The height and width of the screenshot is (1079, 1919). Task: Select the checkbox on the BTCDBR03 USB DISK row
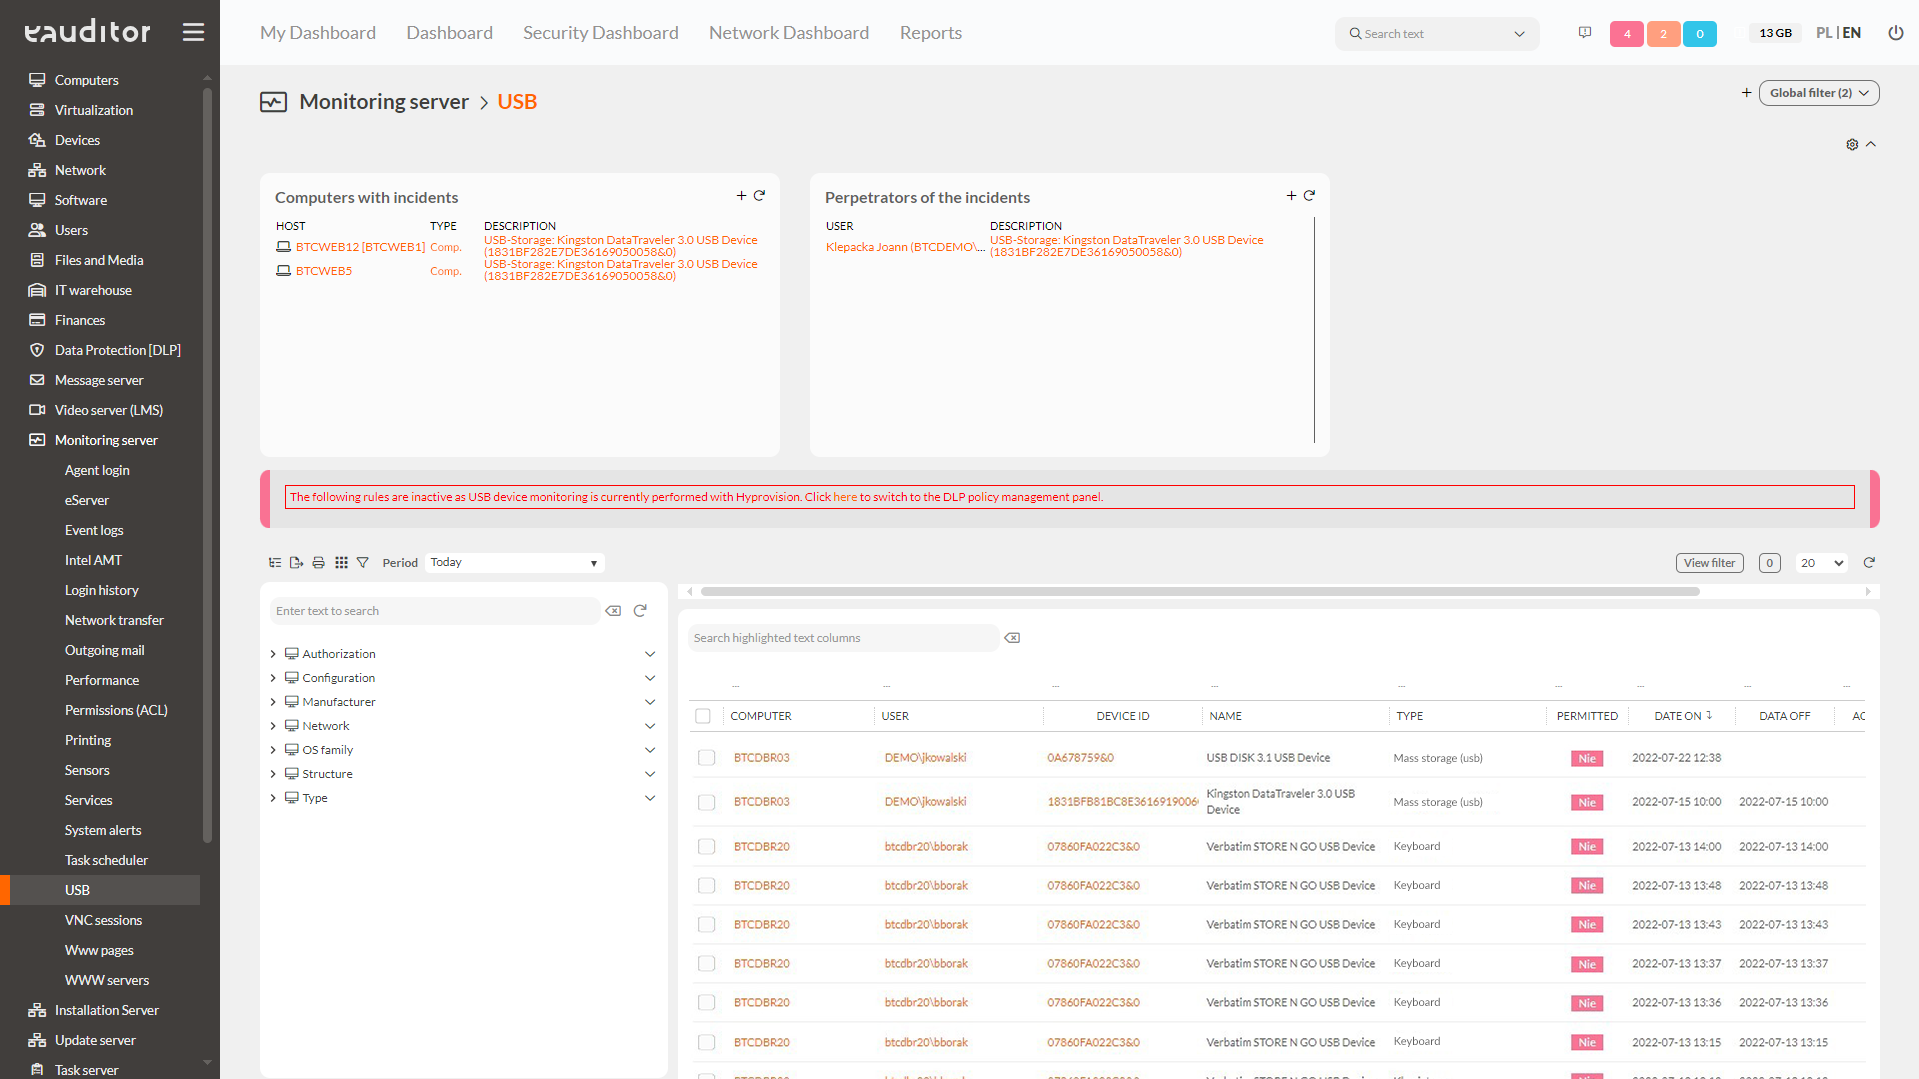pos(706,758)
